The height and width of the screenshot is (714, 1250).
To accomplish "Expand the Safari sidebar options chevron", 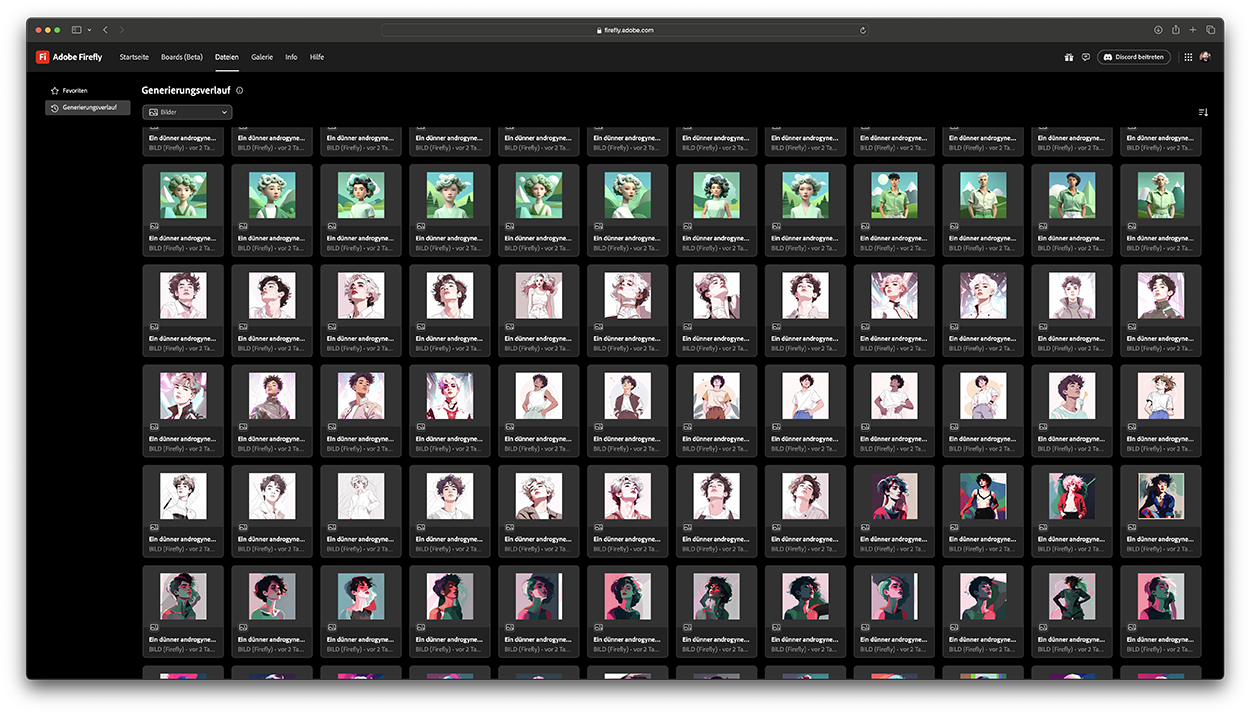I will pos(89,30).
